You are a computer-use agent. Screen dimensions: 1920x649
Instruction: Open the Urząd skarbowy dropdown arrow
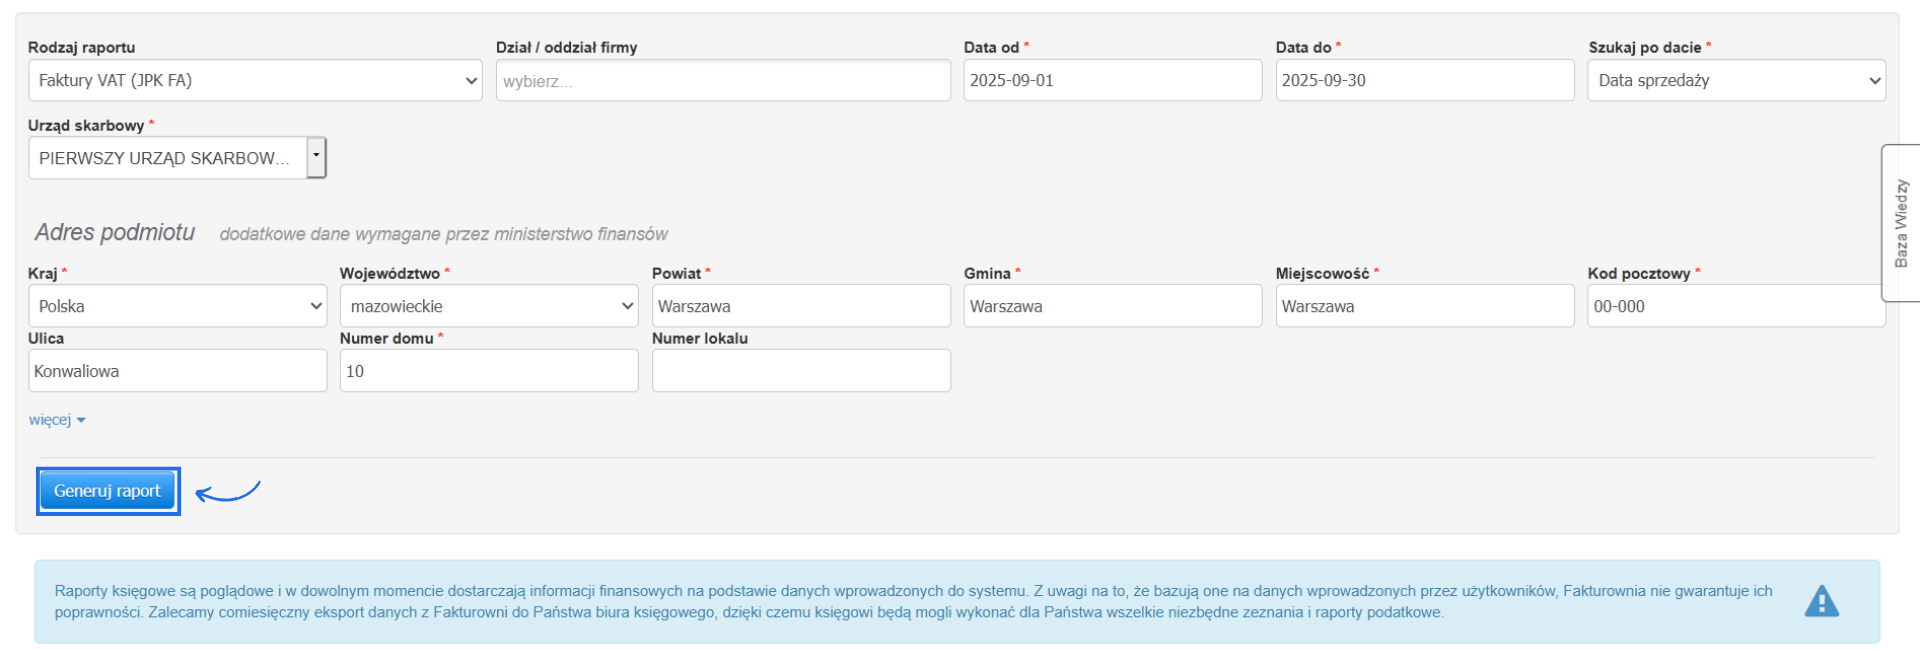pyautogui.click(x=316, y=157)
